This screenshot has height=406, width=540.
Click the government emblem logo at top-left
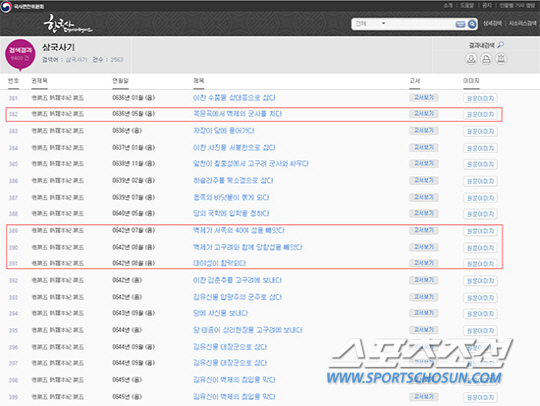(x=6, y=7)
